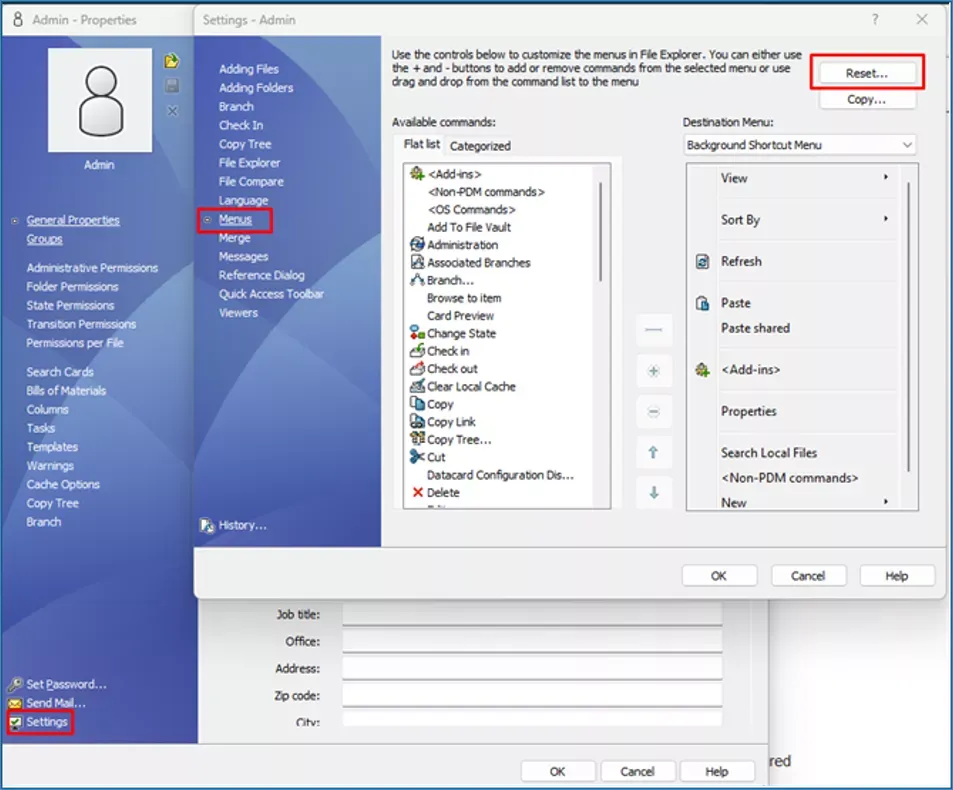
Task: Click the Address input field
Action: click(x=532, y=668)
